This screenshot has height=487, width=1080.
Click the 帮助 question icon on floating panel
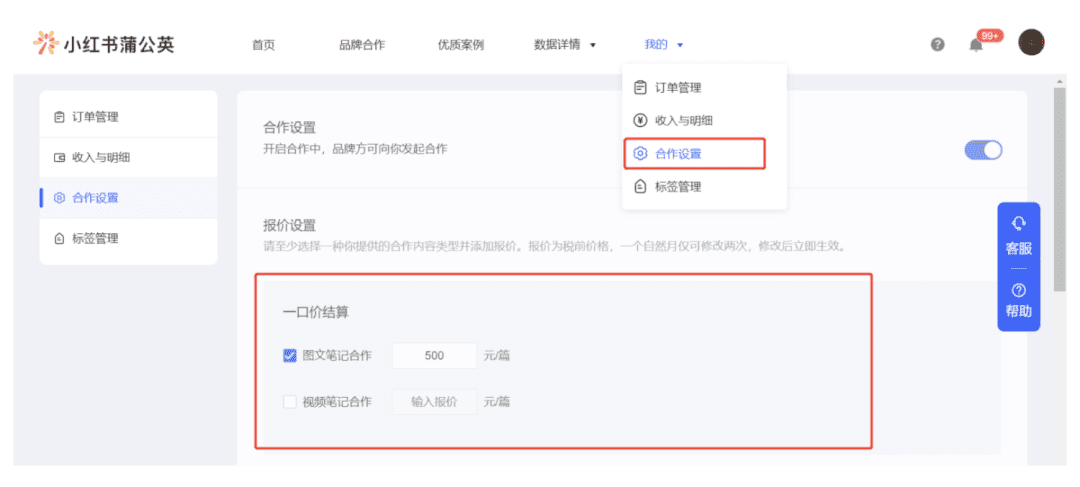[x=1019, y=290]
